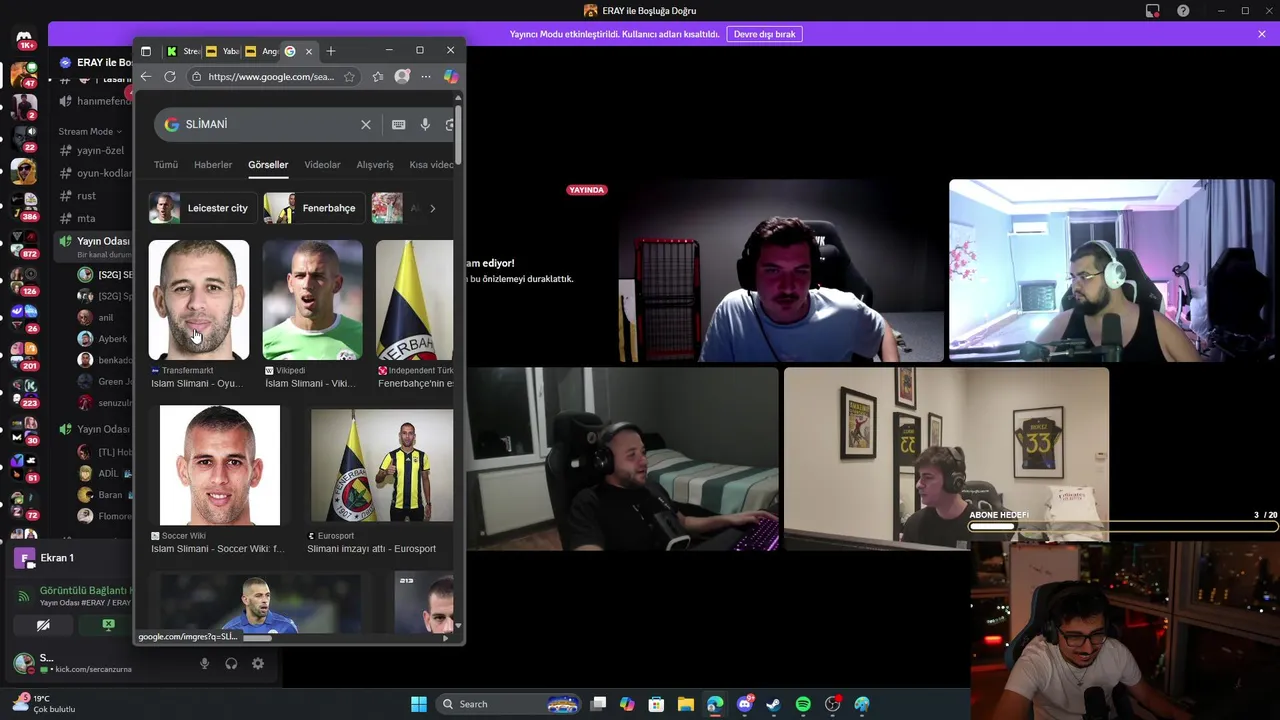Switch to the Ang browser tab
1280x720 pixels.
[262, 51]
